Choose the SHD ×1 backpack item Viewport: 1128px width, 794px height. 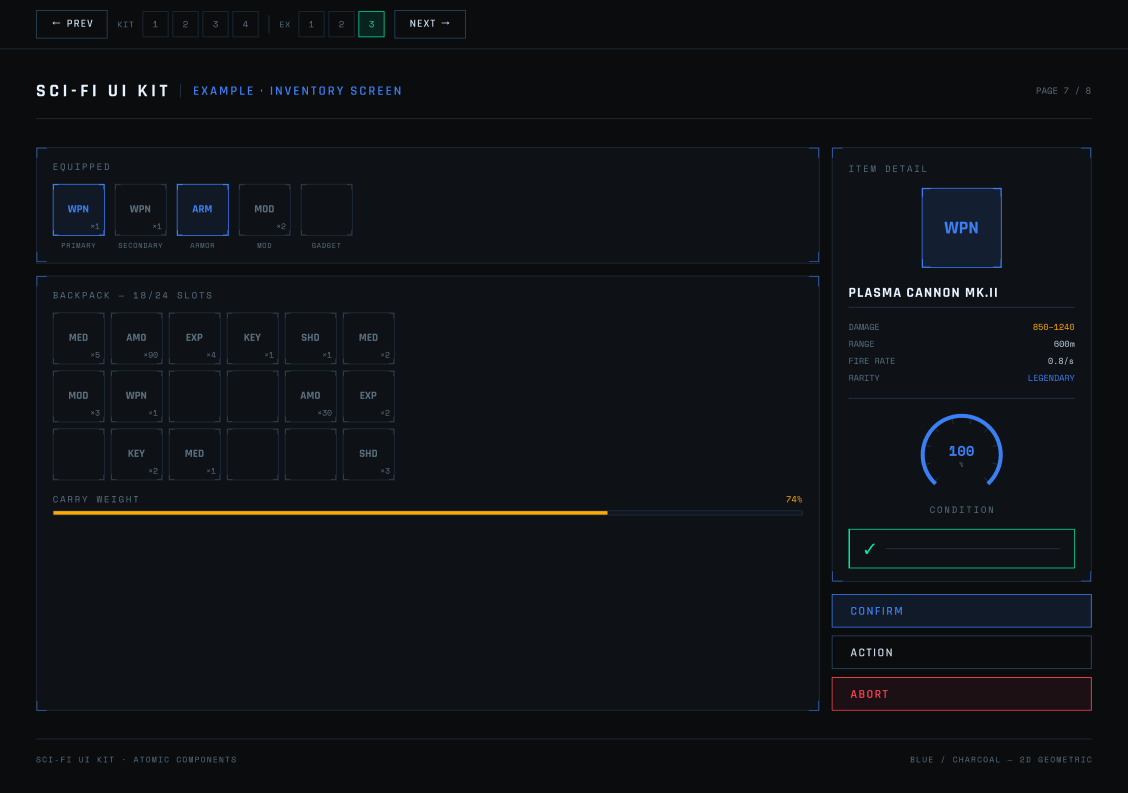pos(310,338)
